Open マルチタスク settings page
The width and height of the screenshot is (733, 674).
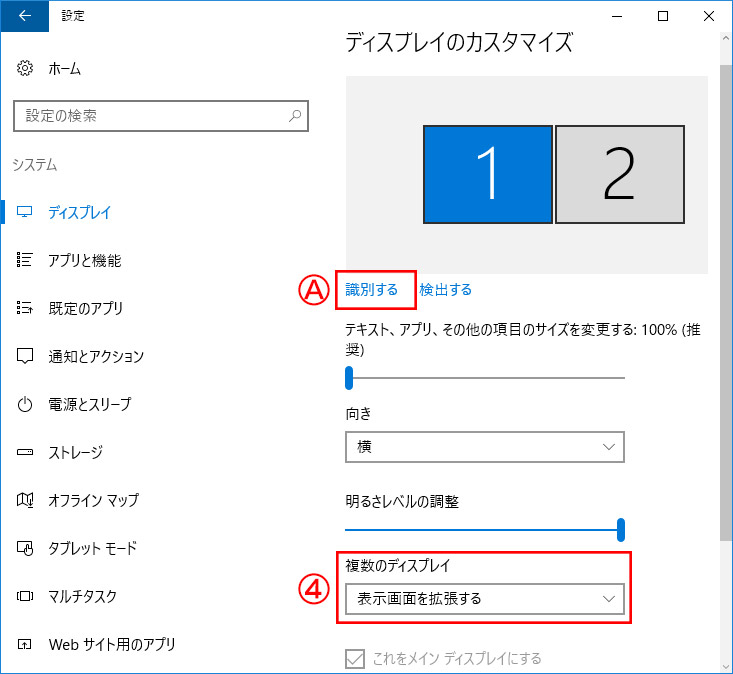pyautogui.click(x=82, y=596)
